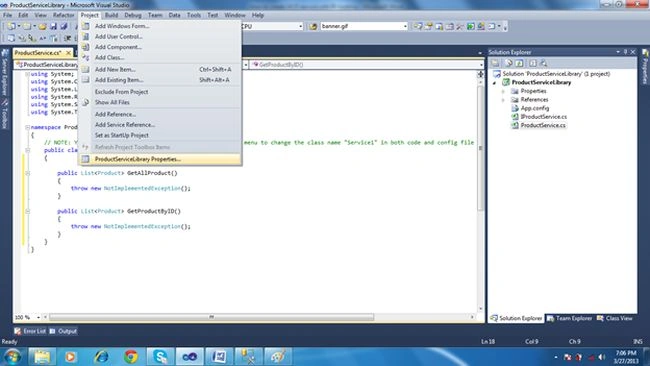Open Solution Explorer window position dropdown arrow

618,52
